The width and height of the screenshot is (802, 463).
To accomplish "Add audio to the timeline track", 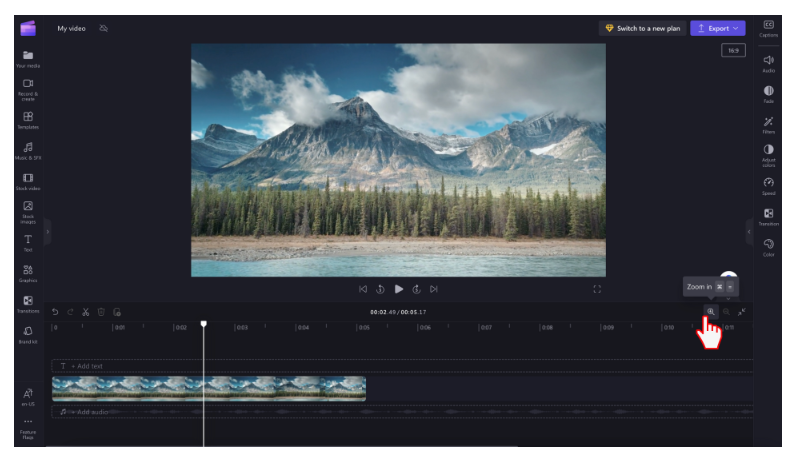I will pyautogui.click(x=402, y=412).
